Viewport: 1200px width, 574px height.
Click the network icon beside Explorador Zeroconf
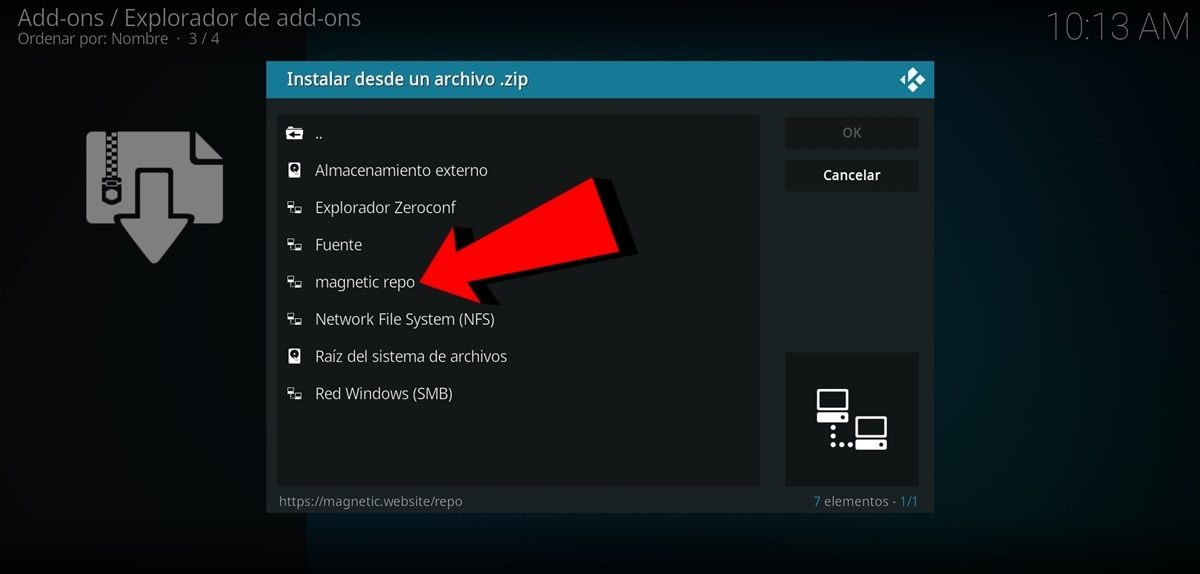[294, 208]
